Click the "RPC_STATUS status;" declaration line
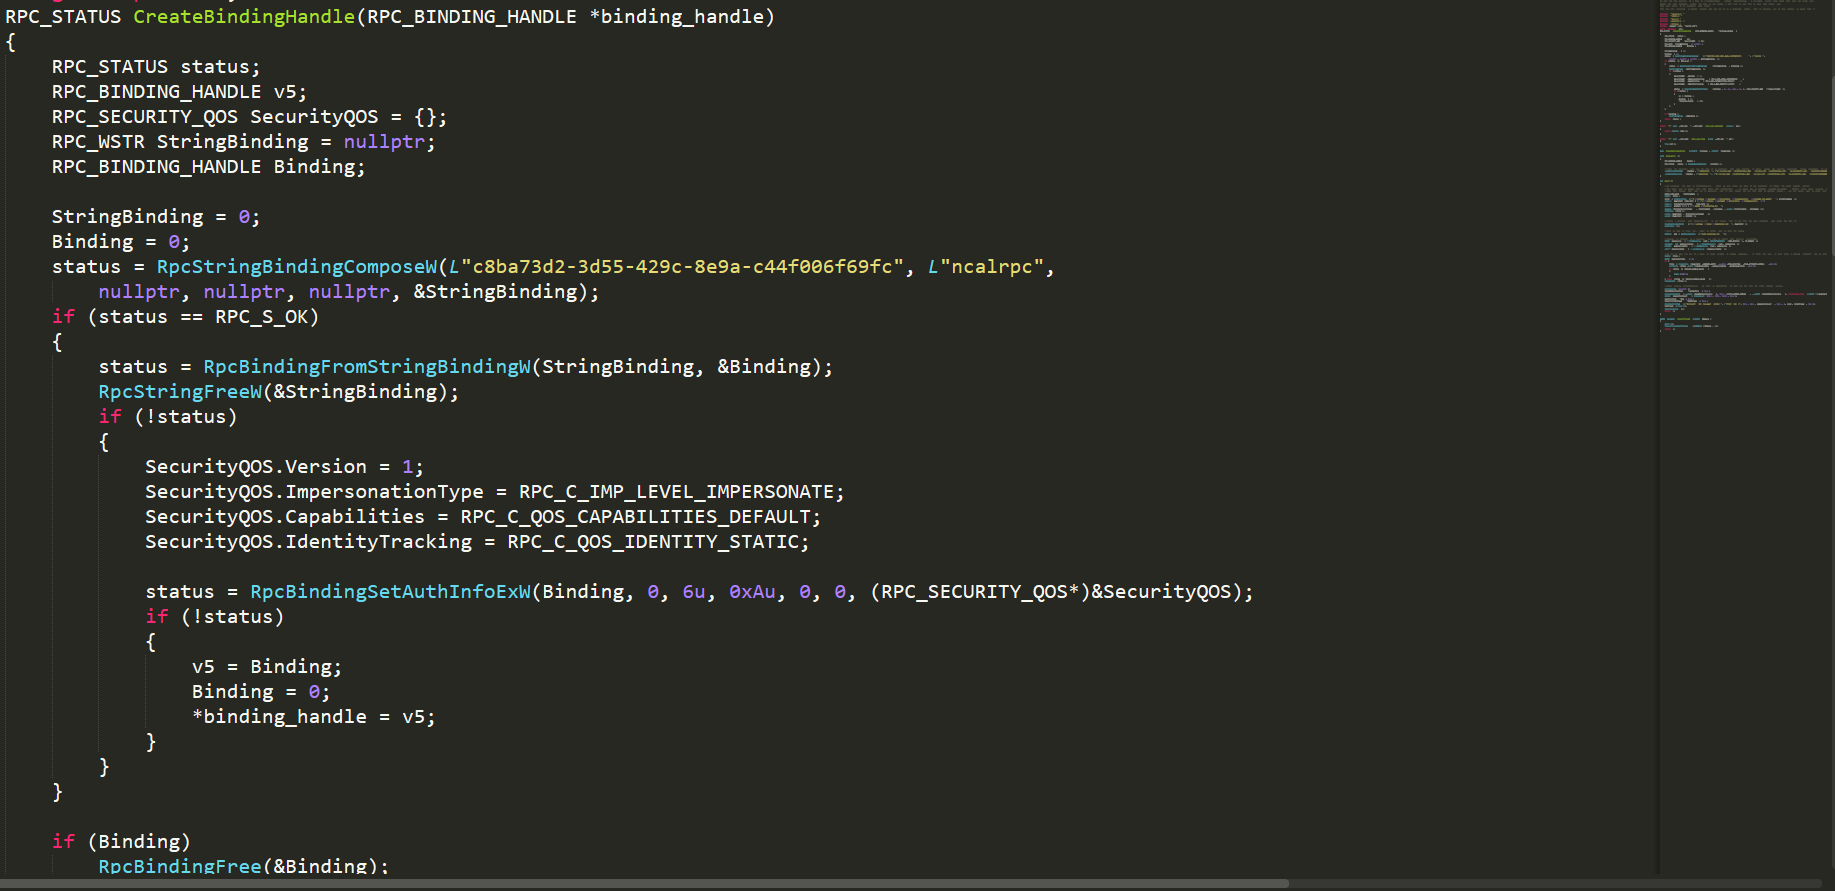 click(x=156, y=67)
